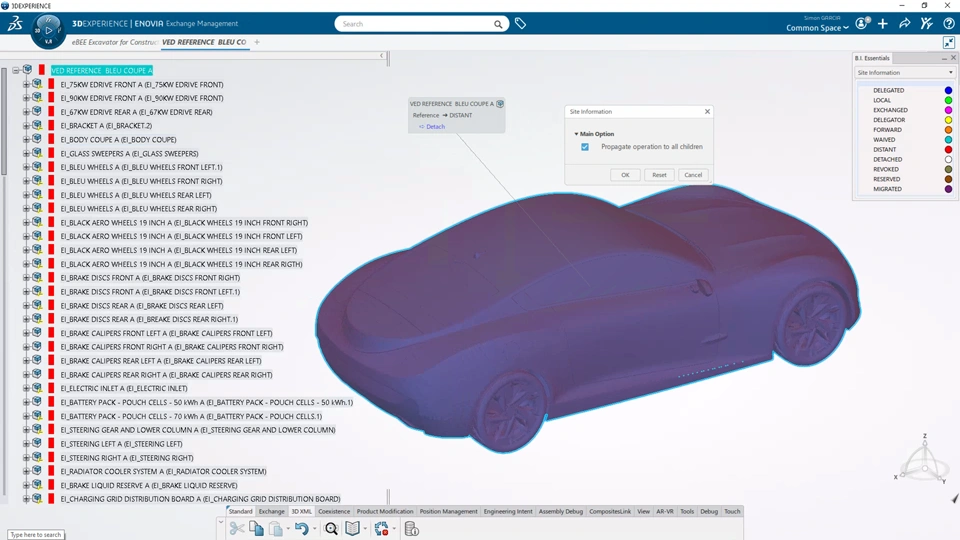The height and width of the screenshot is (540, 960).
Task: Expand the EI_BODY COUPE A node
Action: (x=26, y=140)
